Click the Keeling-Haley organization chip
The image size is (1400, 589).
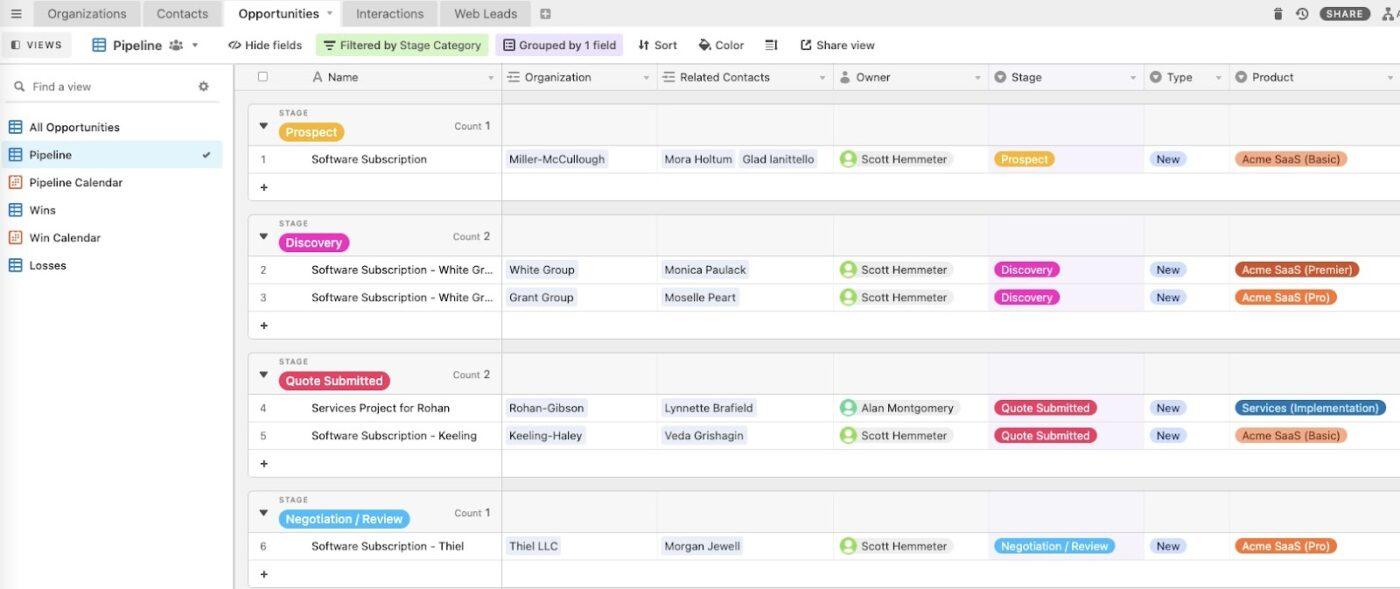coord(545,436)
